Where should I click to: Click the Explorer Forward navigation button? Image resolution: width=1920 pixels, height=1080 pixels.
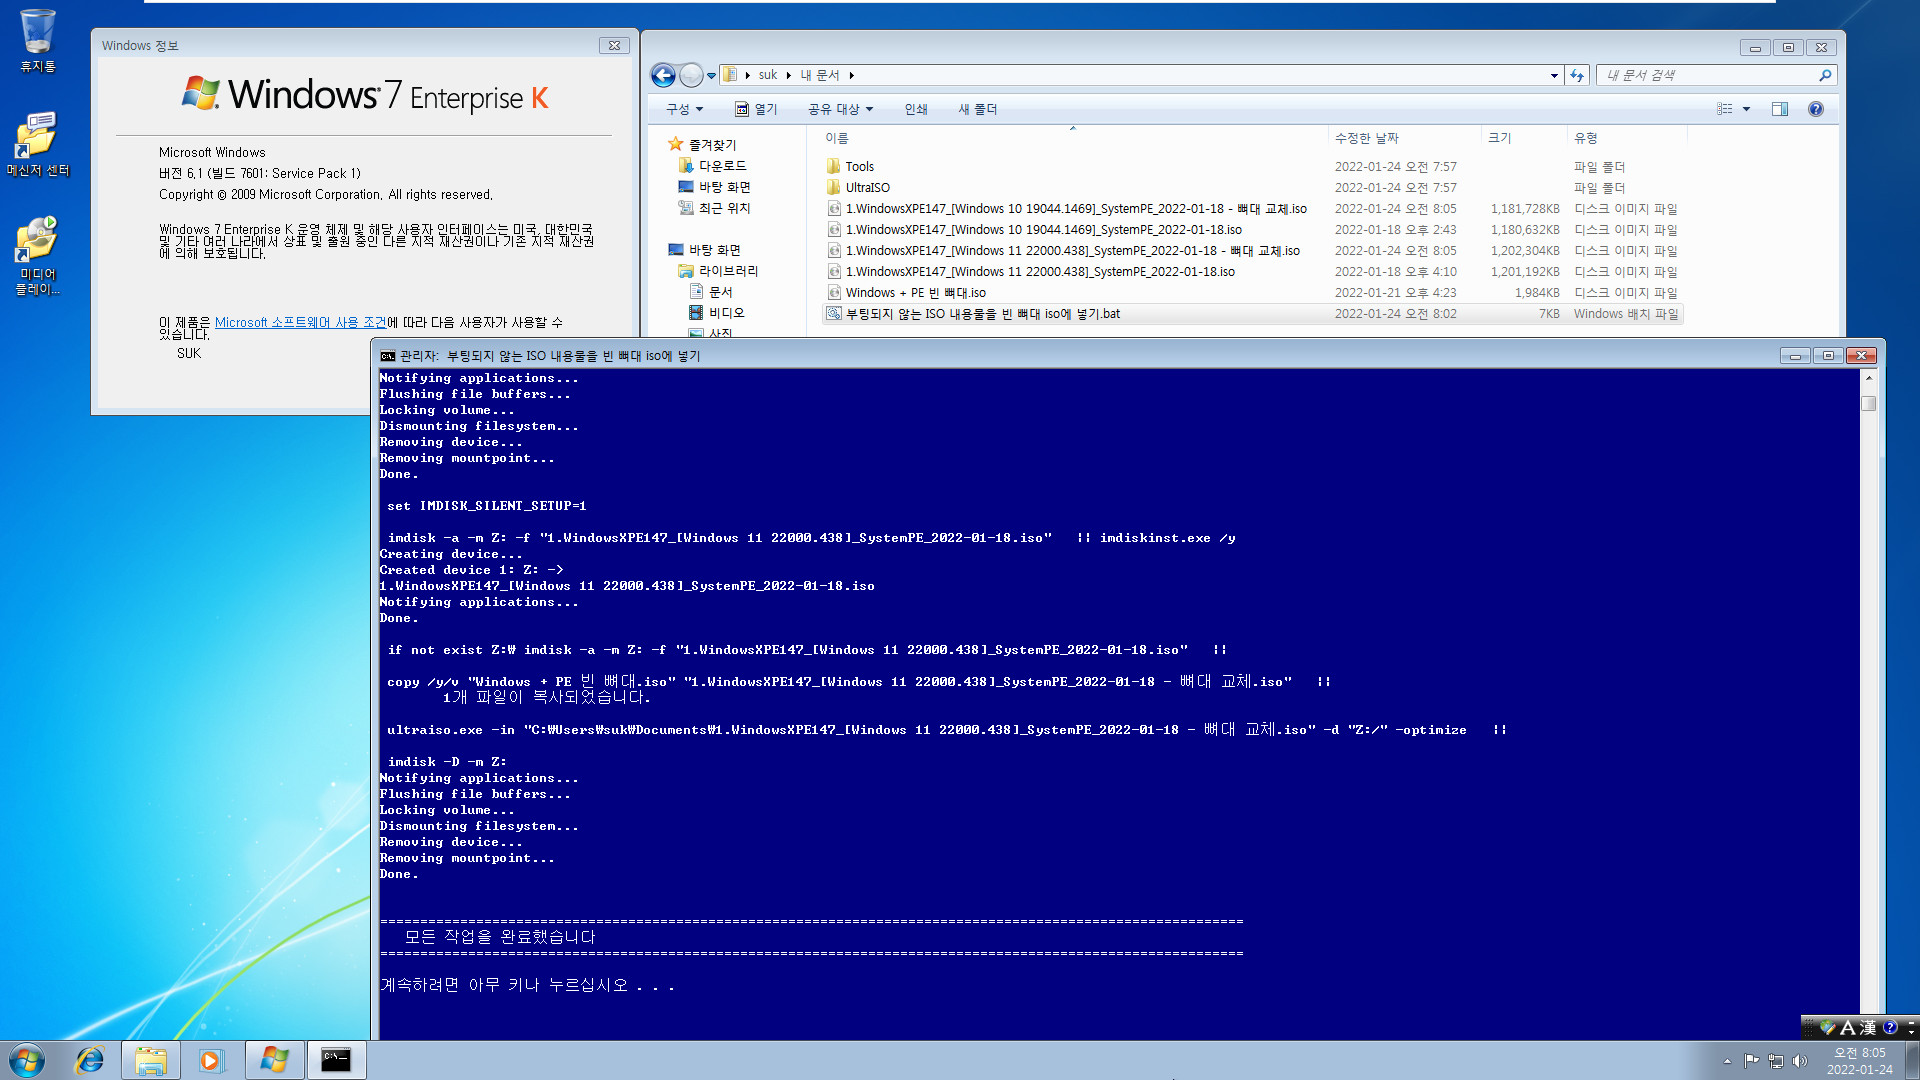(691, 75)
